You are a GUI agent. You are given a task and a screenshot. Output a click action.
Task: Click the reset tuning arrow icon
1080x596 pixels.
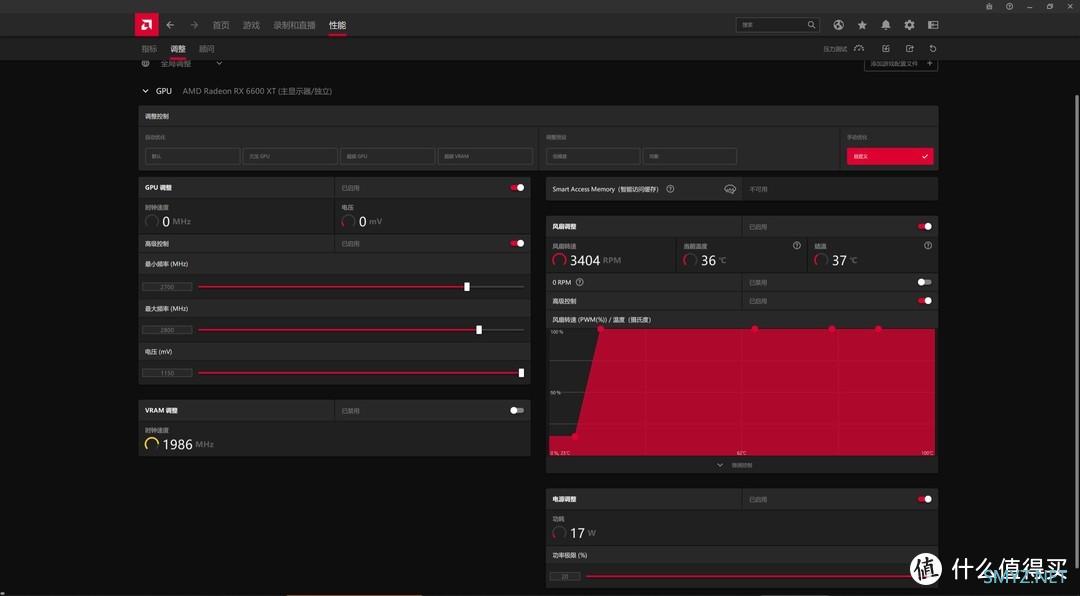933,48
